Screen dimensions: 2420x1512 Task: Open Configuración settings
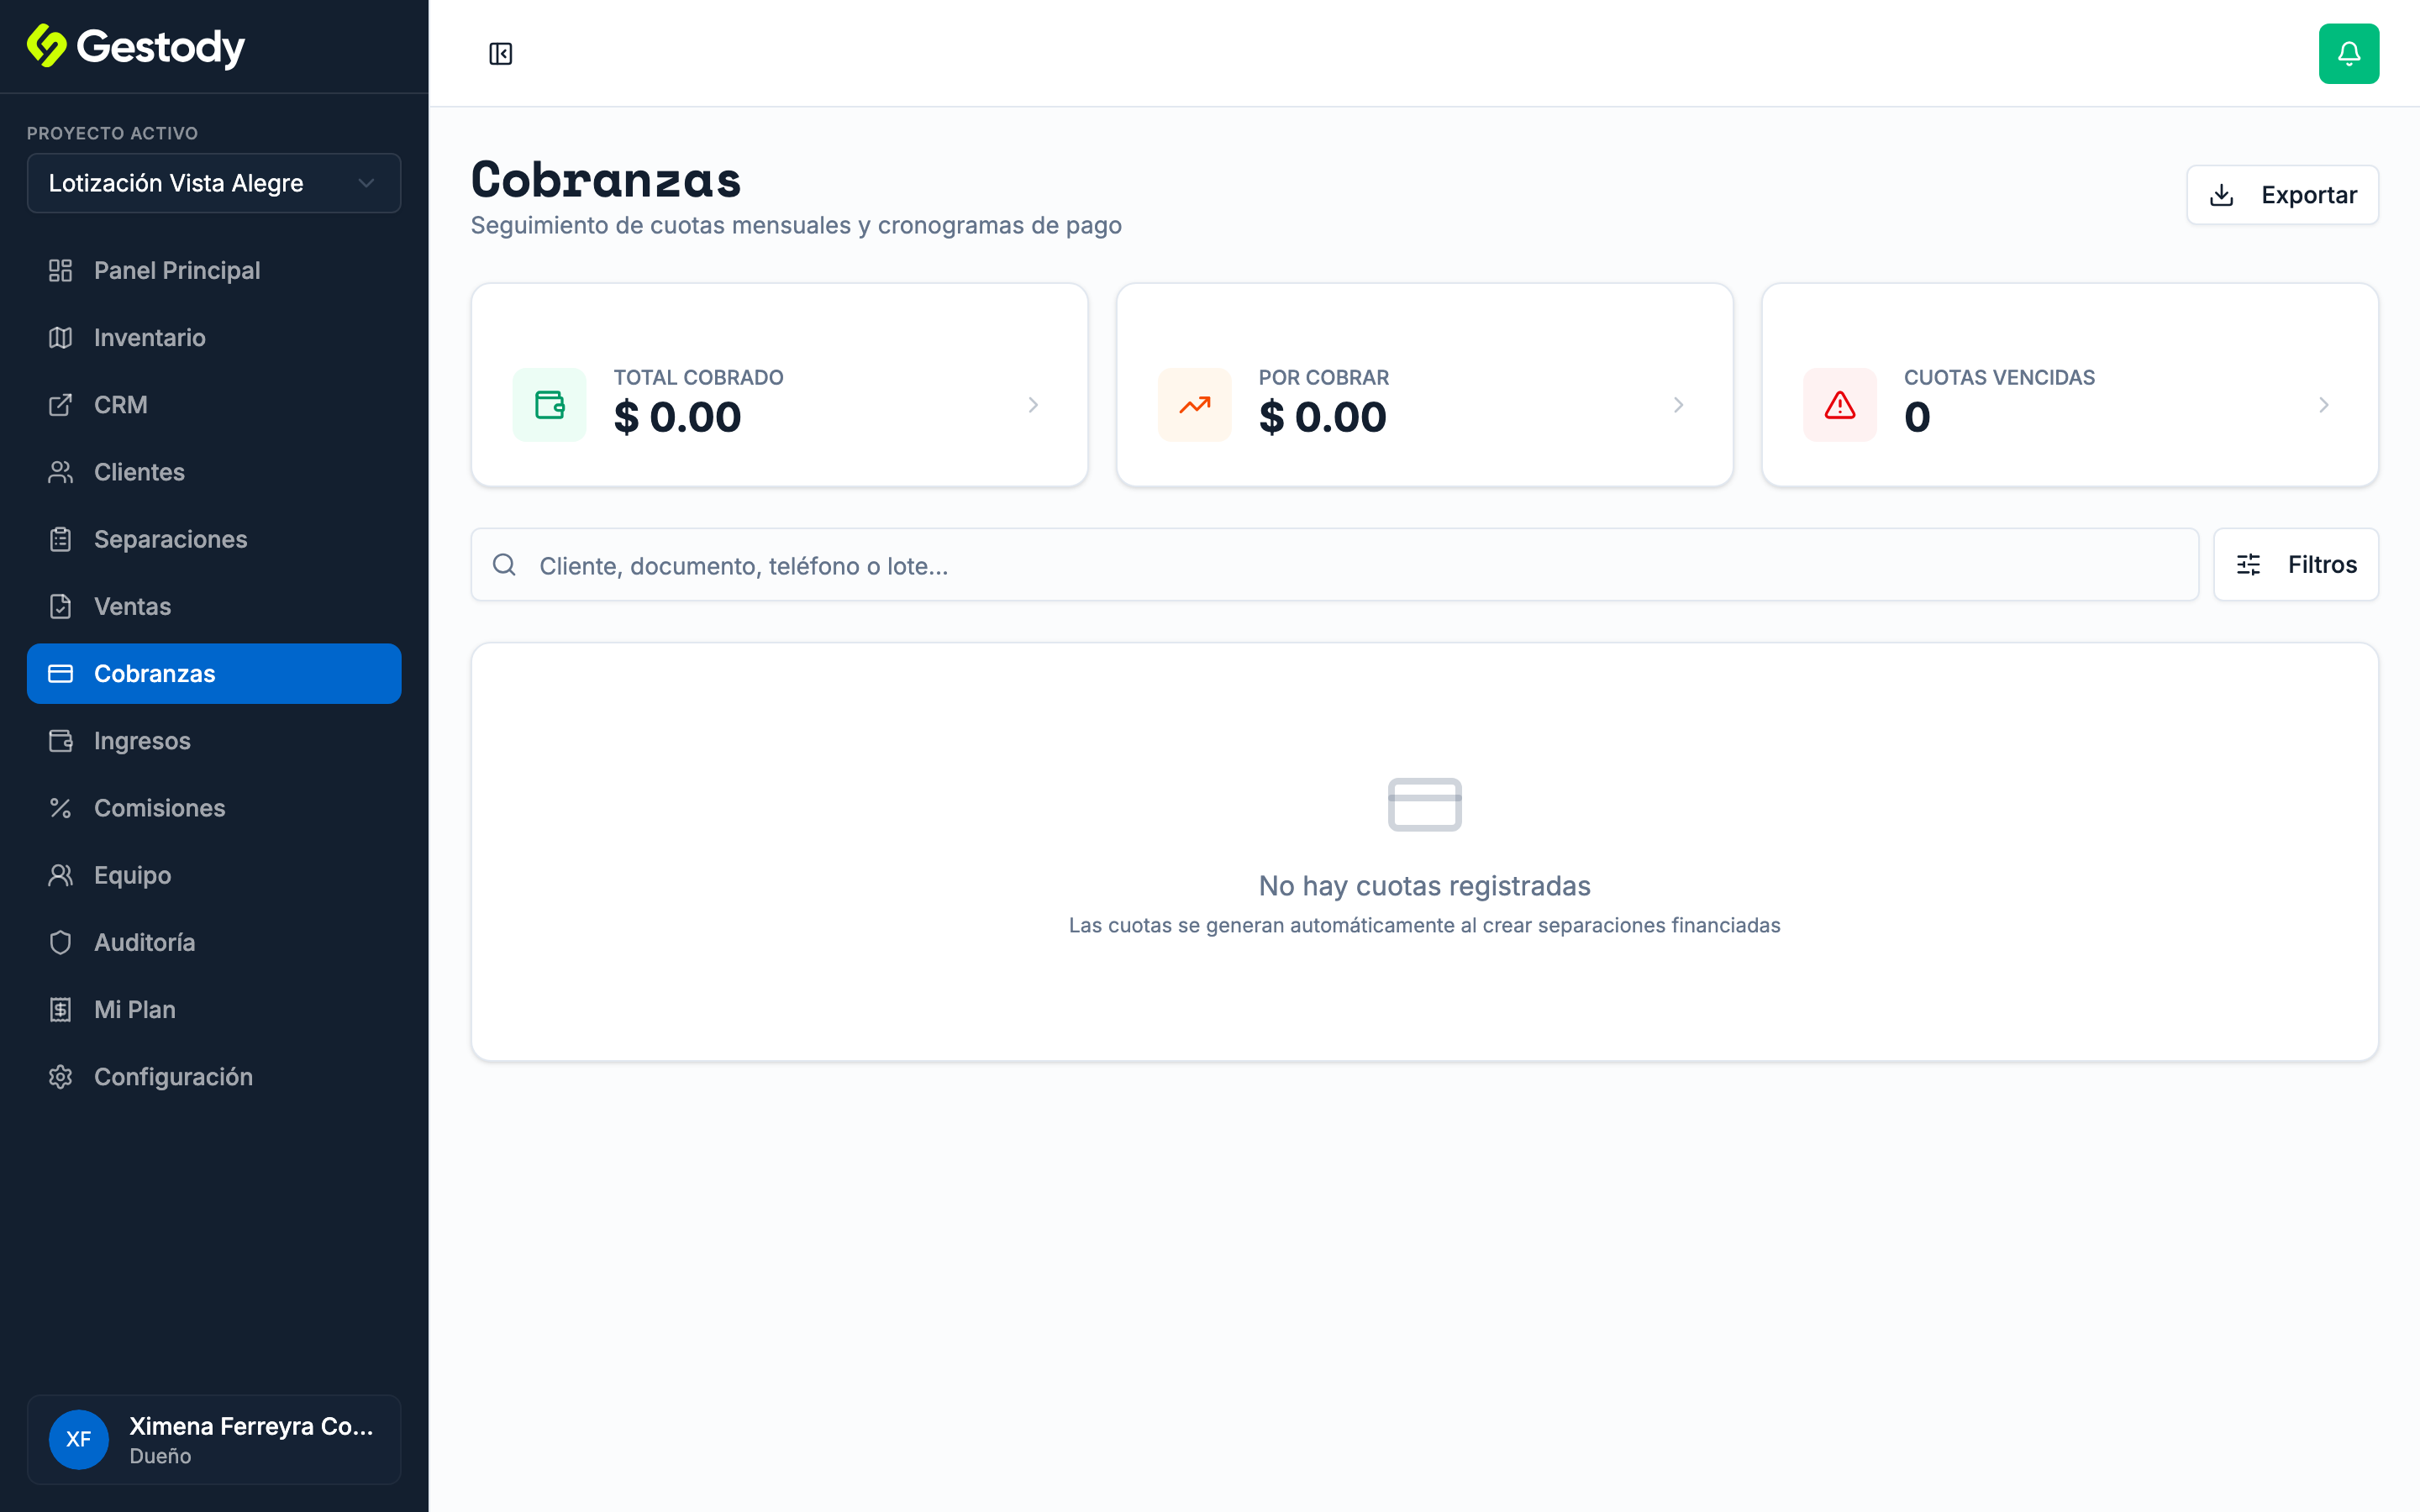click(x=214, y=1077)
